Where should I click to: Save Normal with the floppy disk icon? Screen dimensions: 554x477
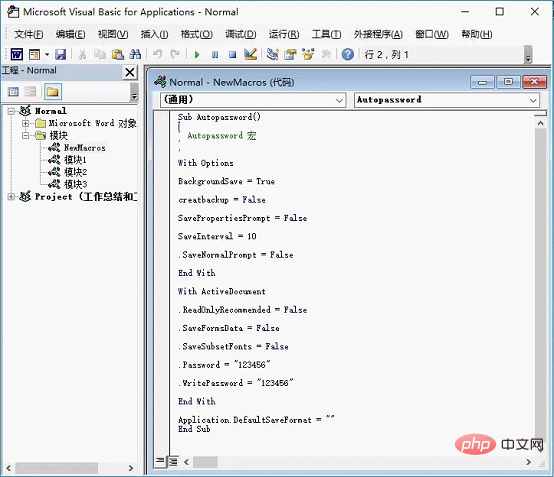(x=60, y=54)
